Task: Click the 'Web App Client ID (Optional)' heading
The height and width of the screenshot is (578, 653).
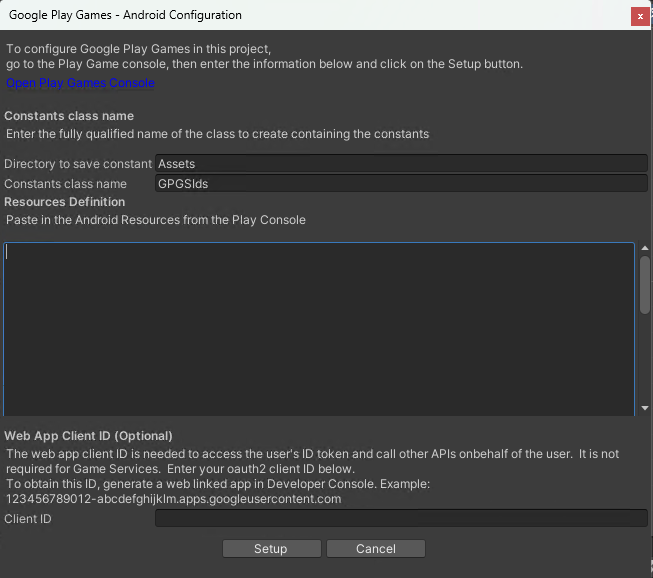Action: tap(88, 436)
